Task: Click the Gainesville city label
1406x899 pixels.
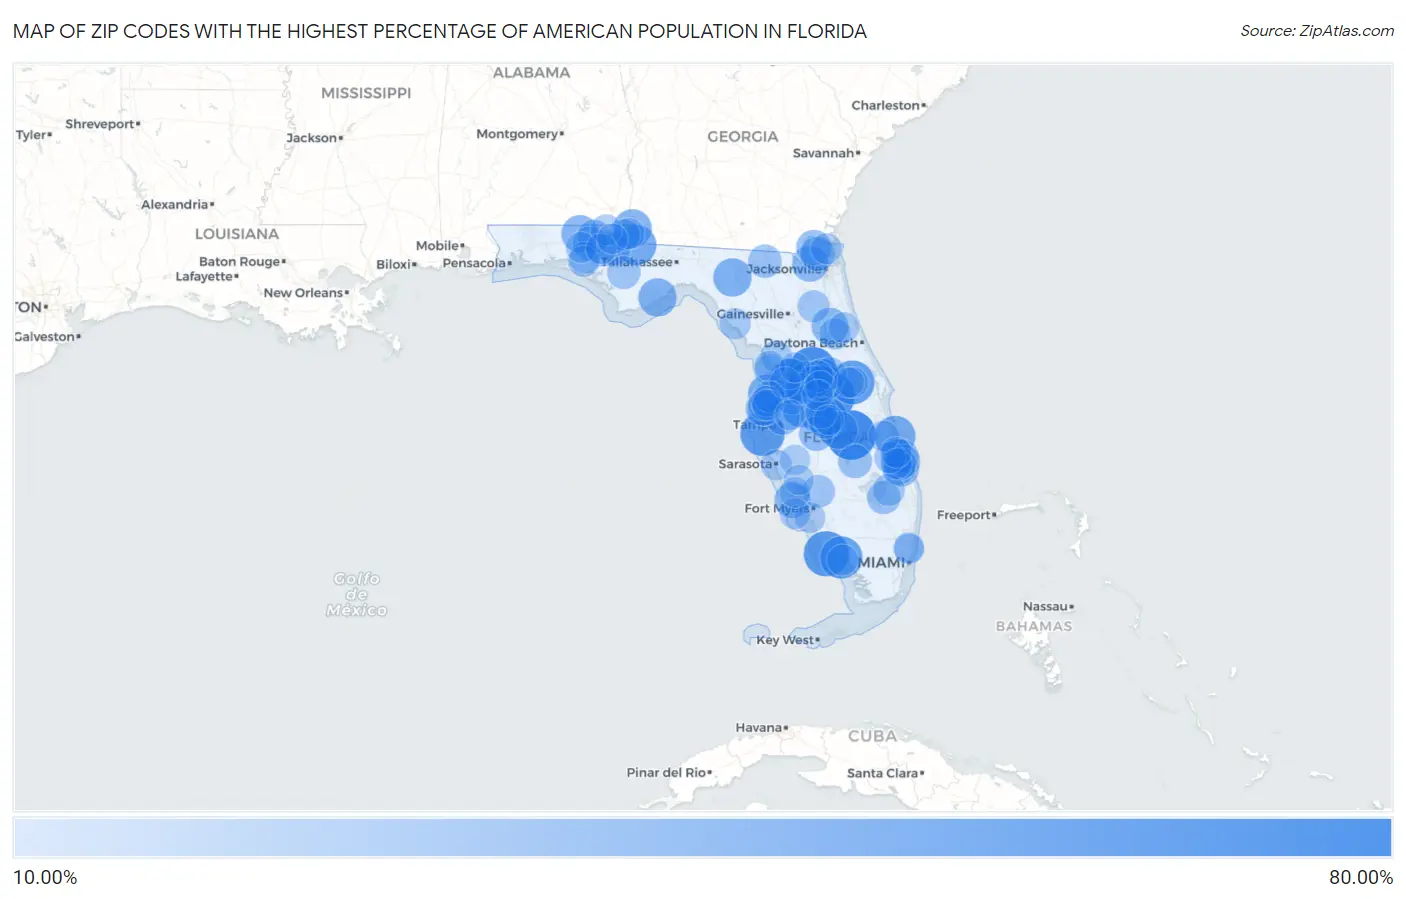Action: click(x=750, y=314)
